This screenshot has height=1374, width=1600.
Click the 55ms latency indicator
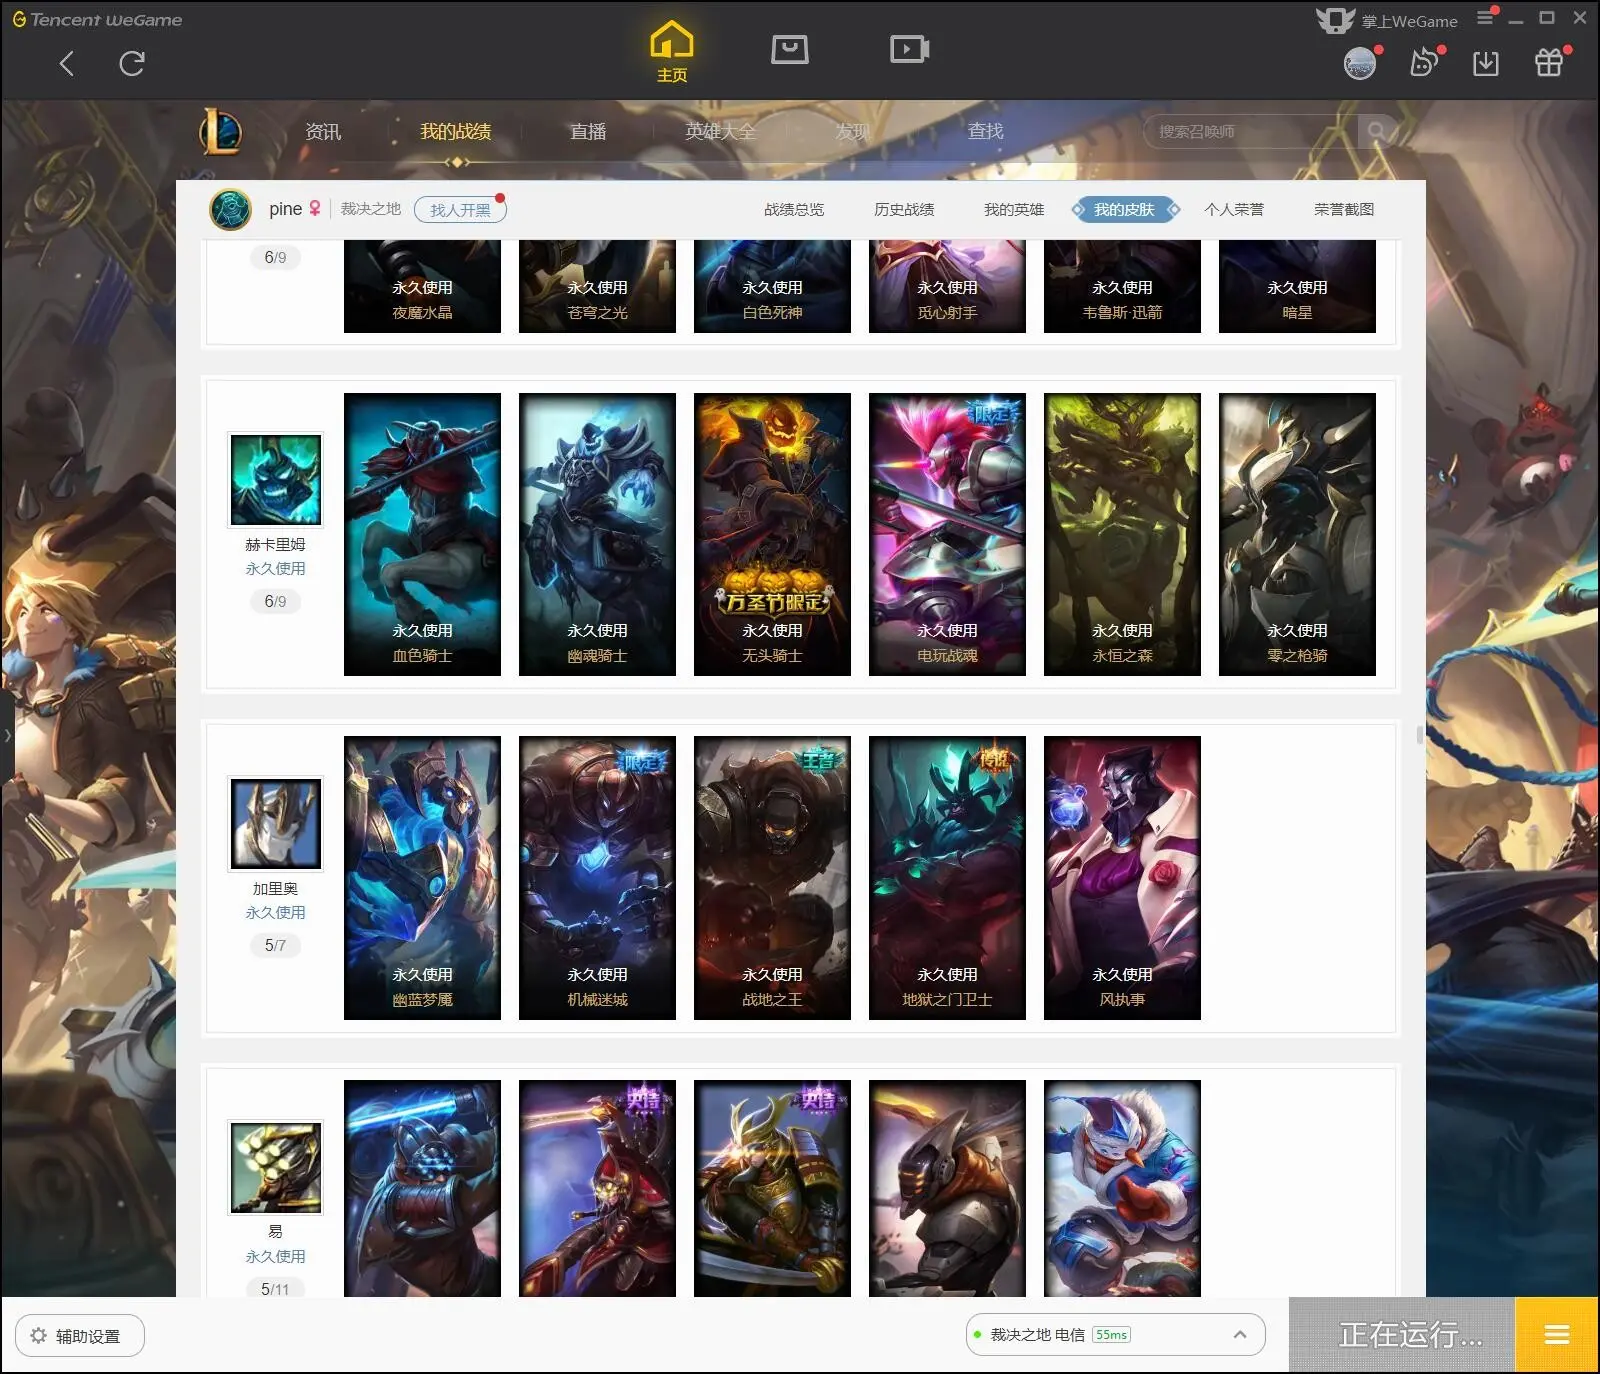tap(1111, 1335)
